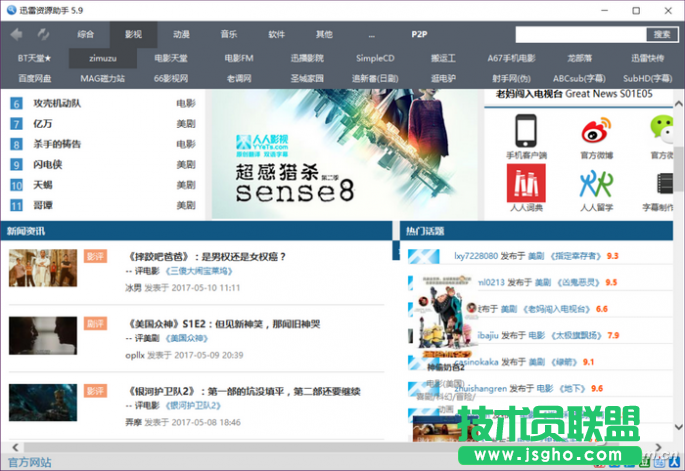
Task: Select the MAG磁力站 source
Action: point(103,79)
